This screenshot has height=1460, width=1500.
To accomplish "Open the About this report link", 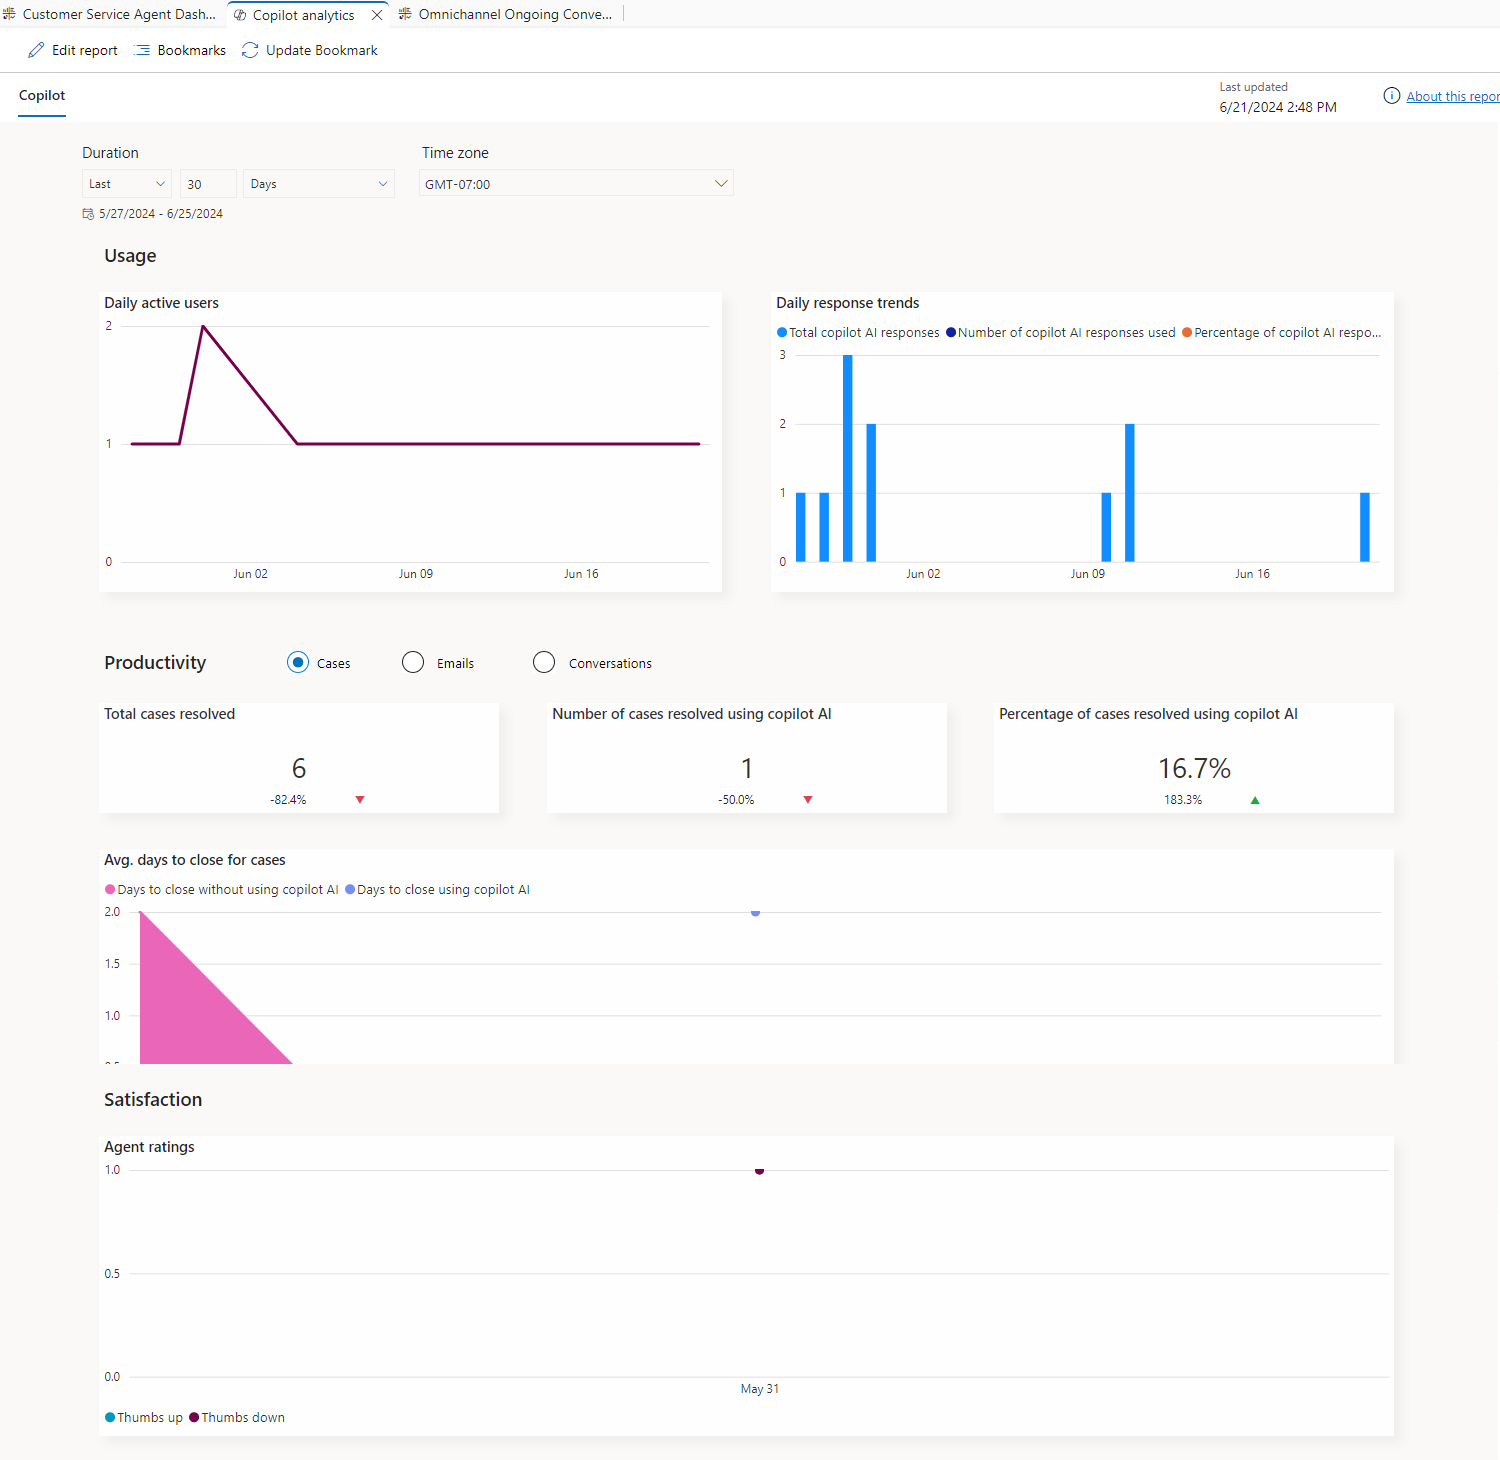I will click(1453, 96).
